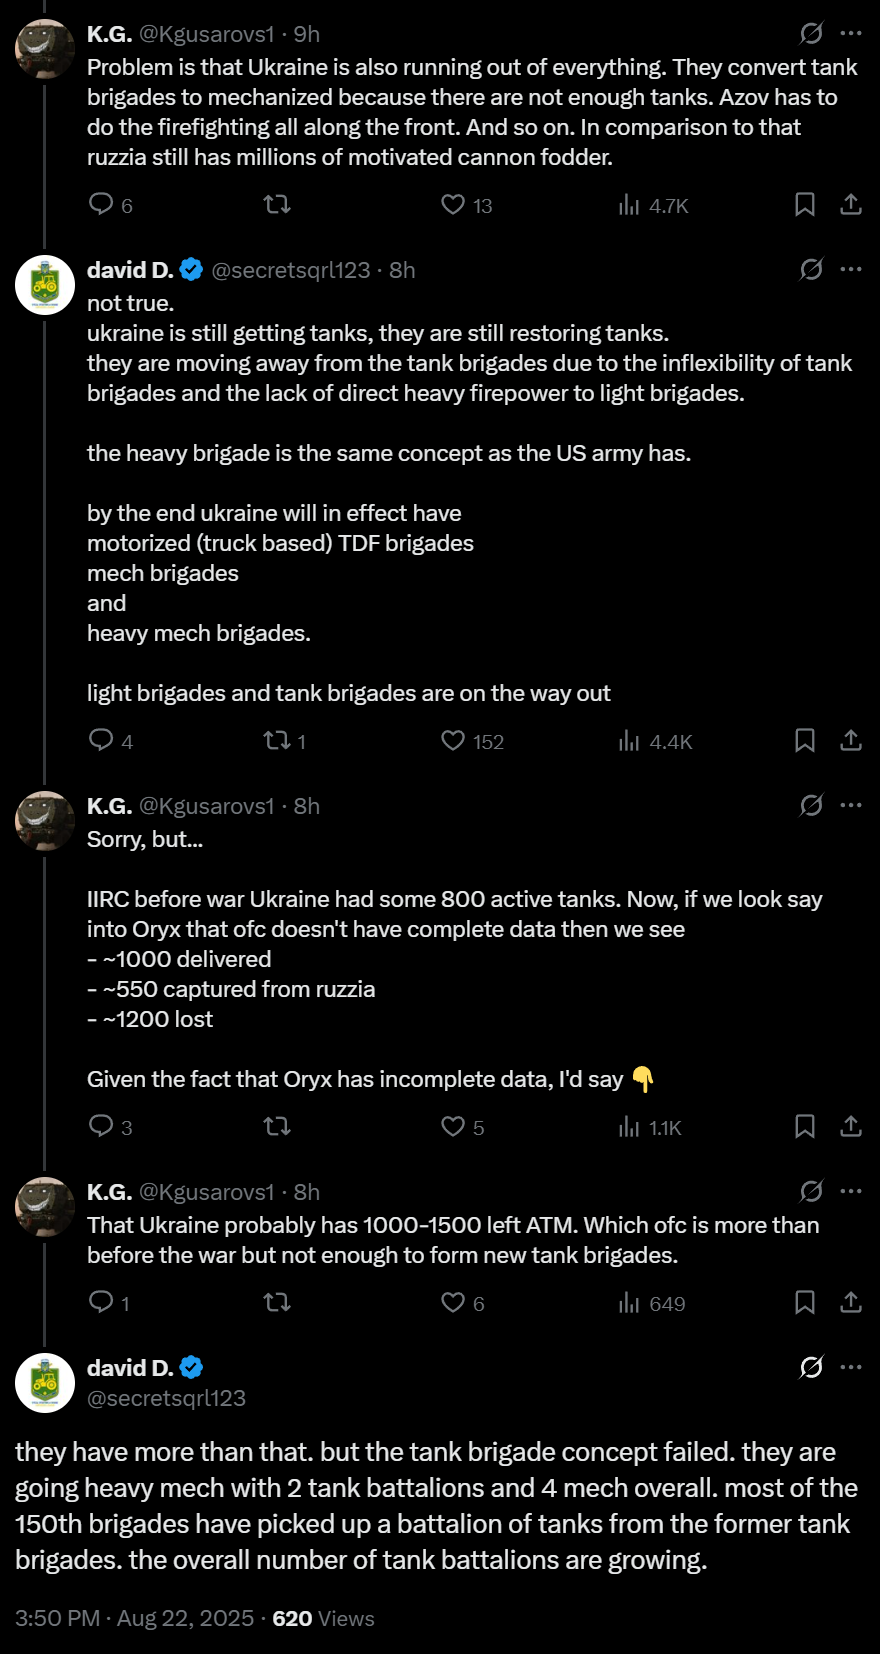Reply to K.G.'s tweet with 6 replies
Viewport: 880px width, 1654px height.
click(101, 205)
